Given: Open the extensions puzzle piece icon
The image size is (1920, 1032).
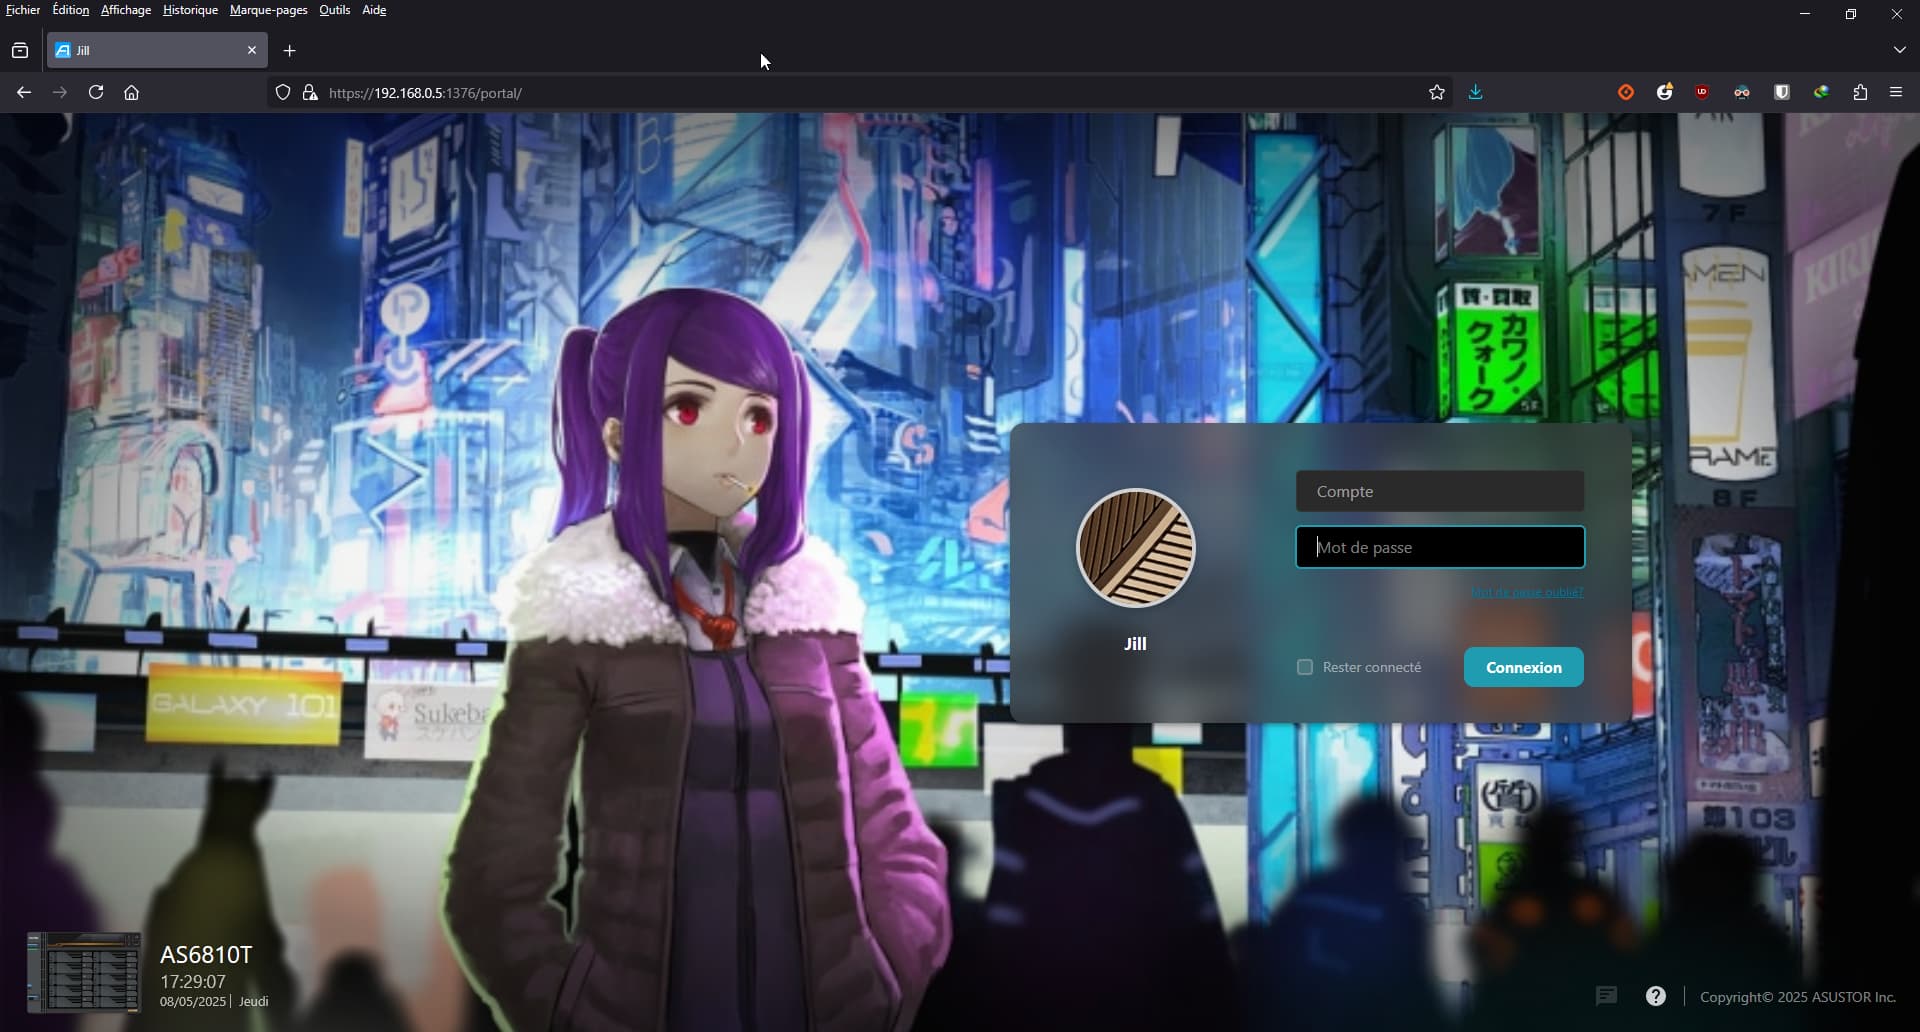Looking at the screenshot, I should [1860, 93].
